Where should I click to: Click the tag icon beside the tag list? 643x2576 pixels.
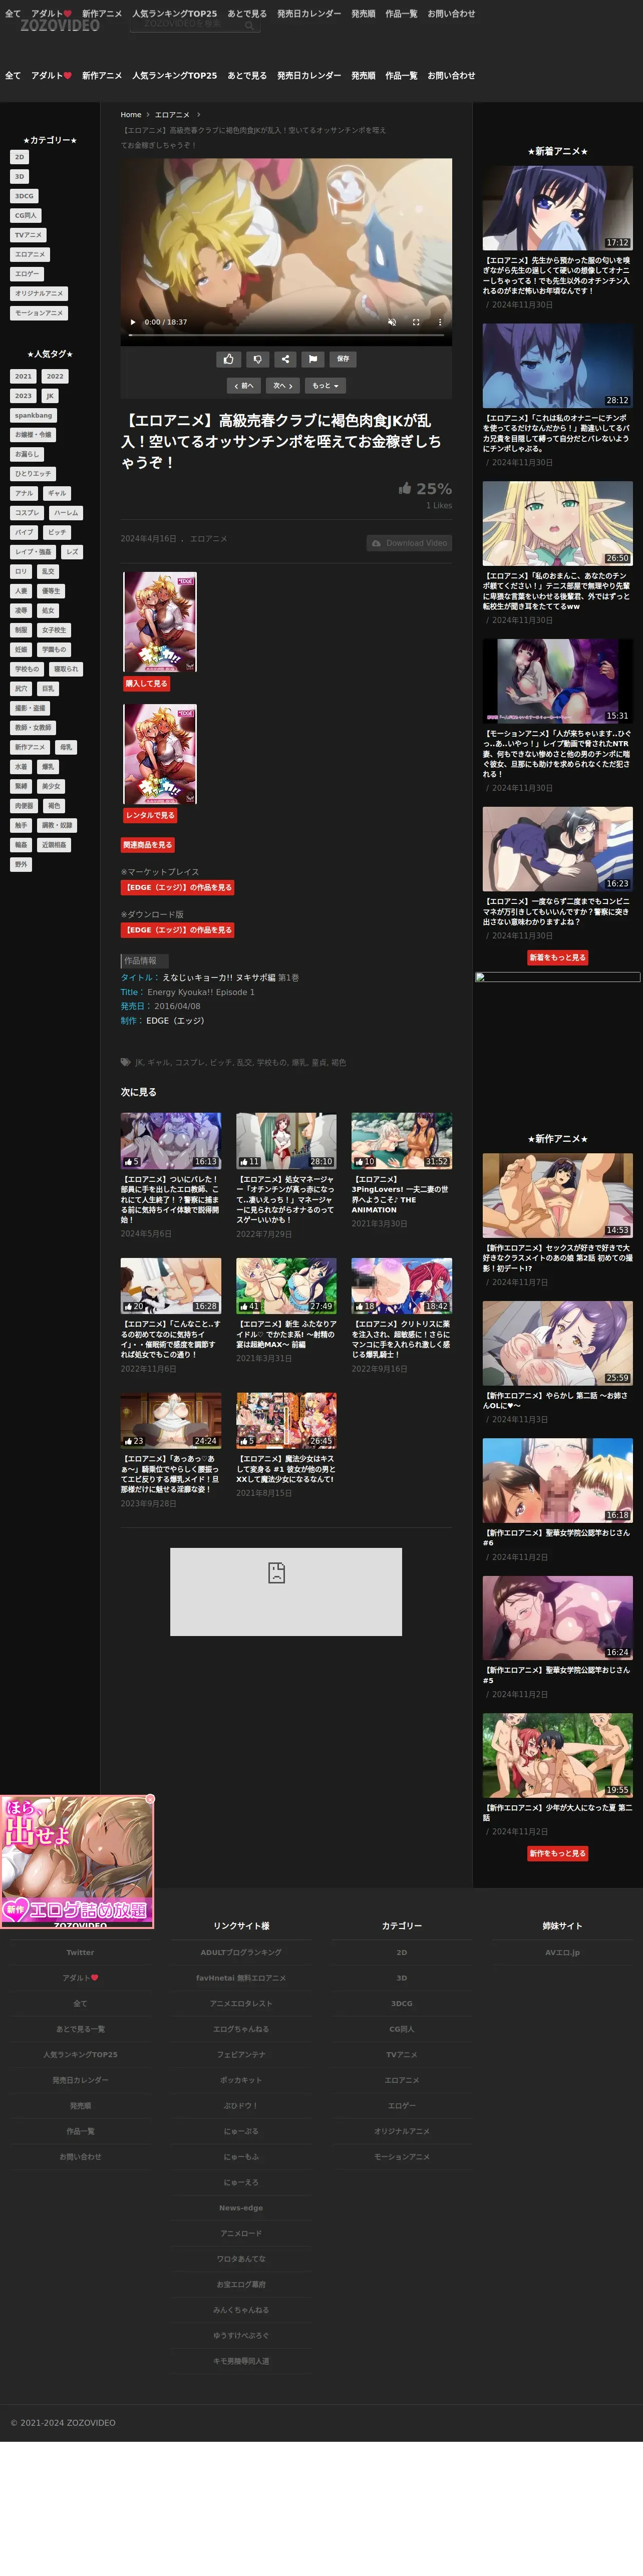pyautogui.click(x=125, y=1062)
